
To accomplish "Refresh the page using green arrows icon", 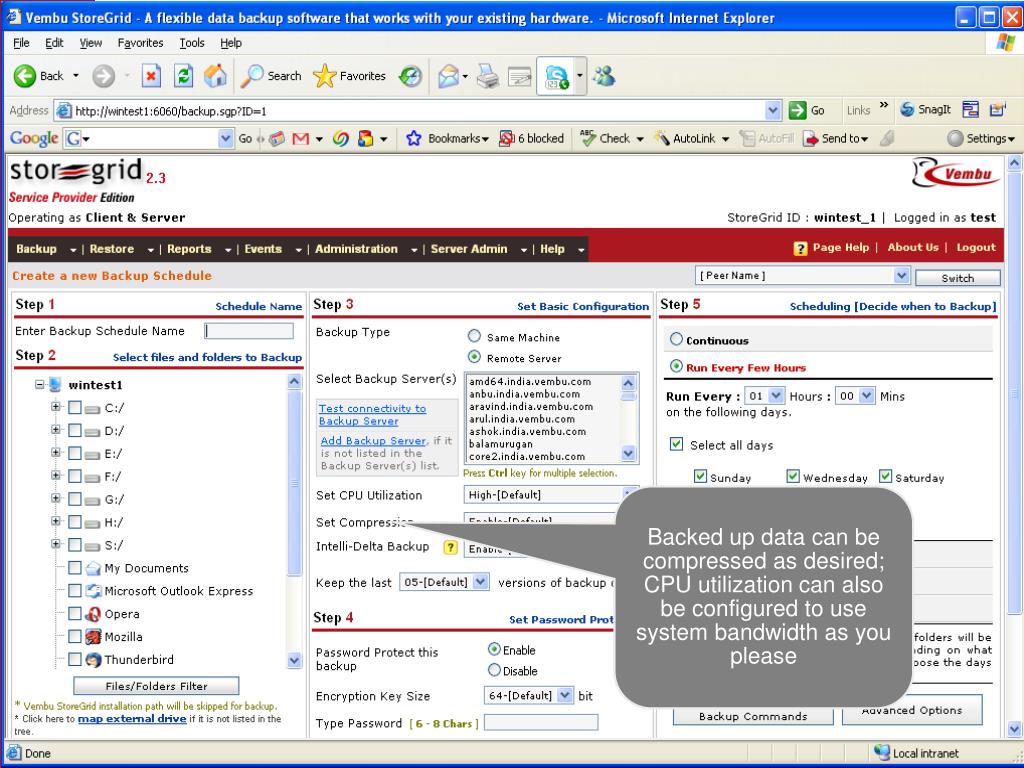I will pyautogui.click(x=184, y=76).
